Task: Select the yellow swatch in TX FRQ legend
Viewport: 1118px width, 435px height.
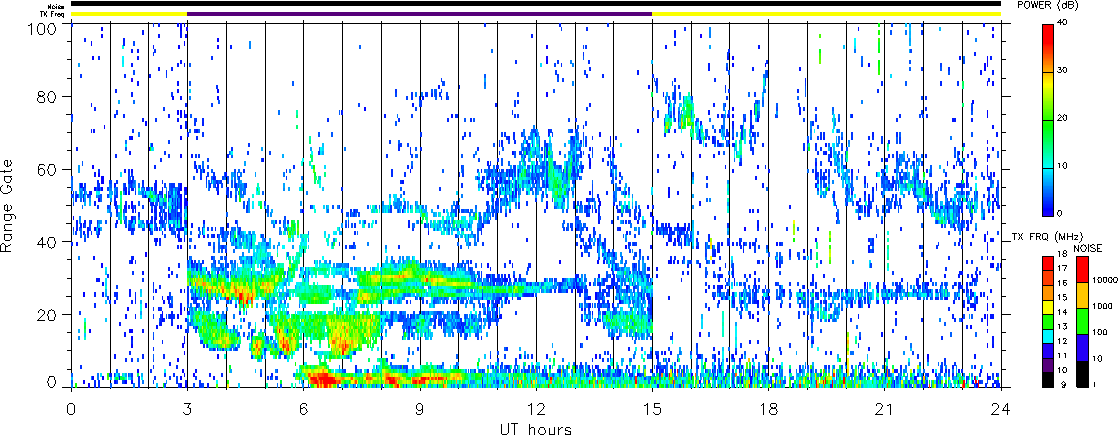Action: pos(1048,307)
